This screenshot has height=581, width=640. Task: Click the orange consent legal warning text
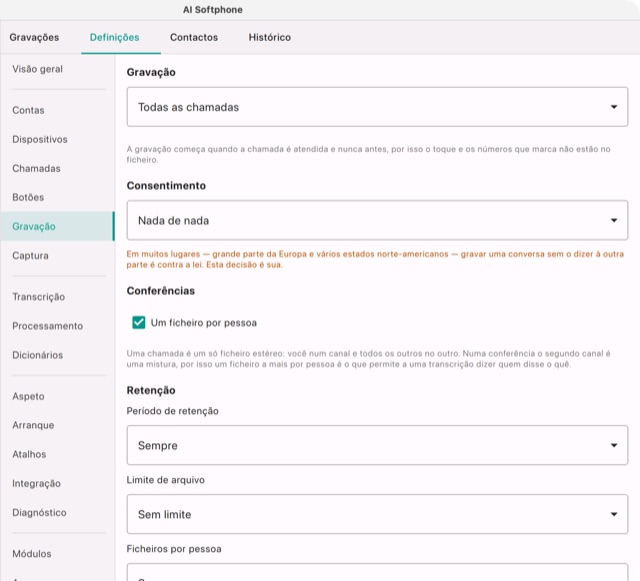click(x=375, y=259)
